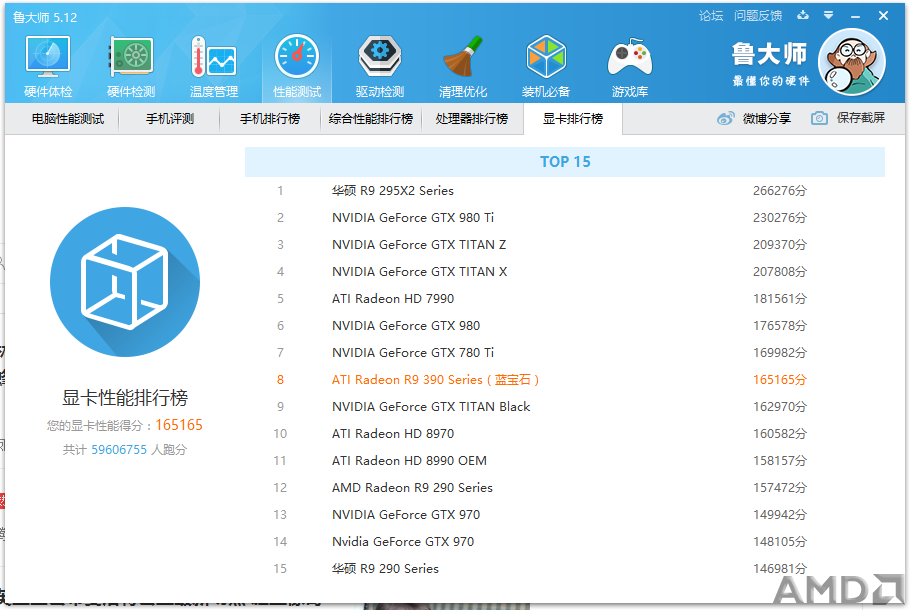Open the 硬件检测 hardware detection icon
This screenshot has width=910, height=610.
coord(131,67)
